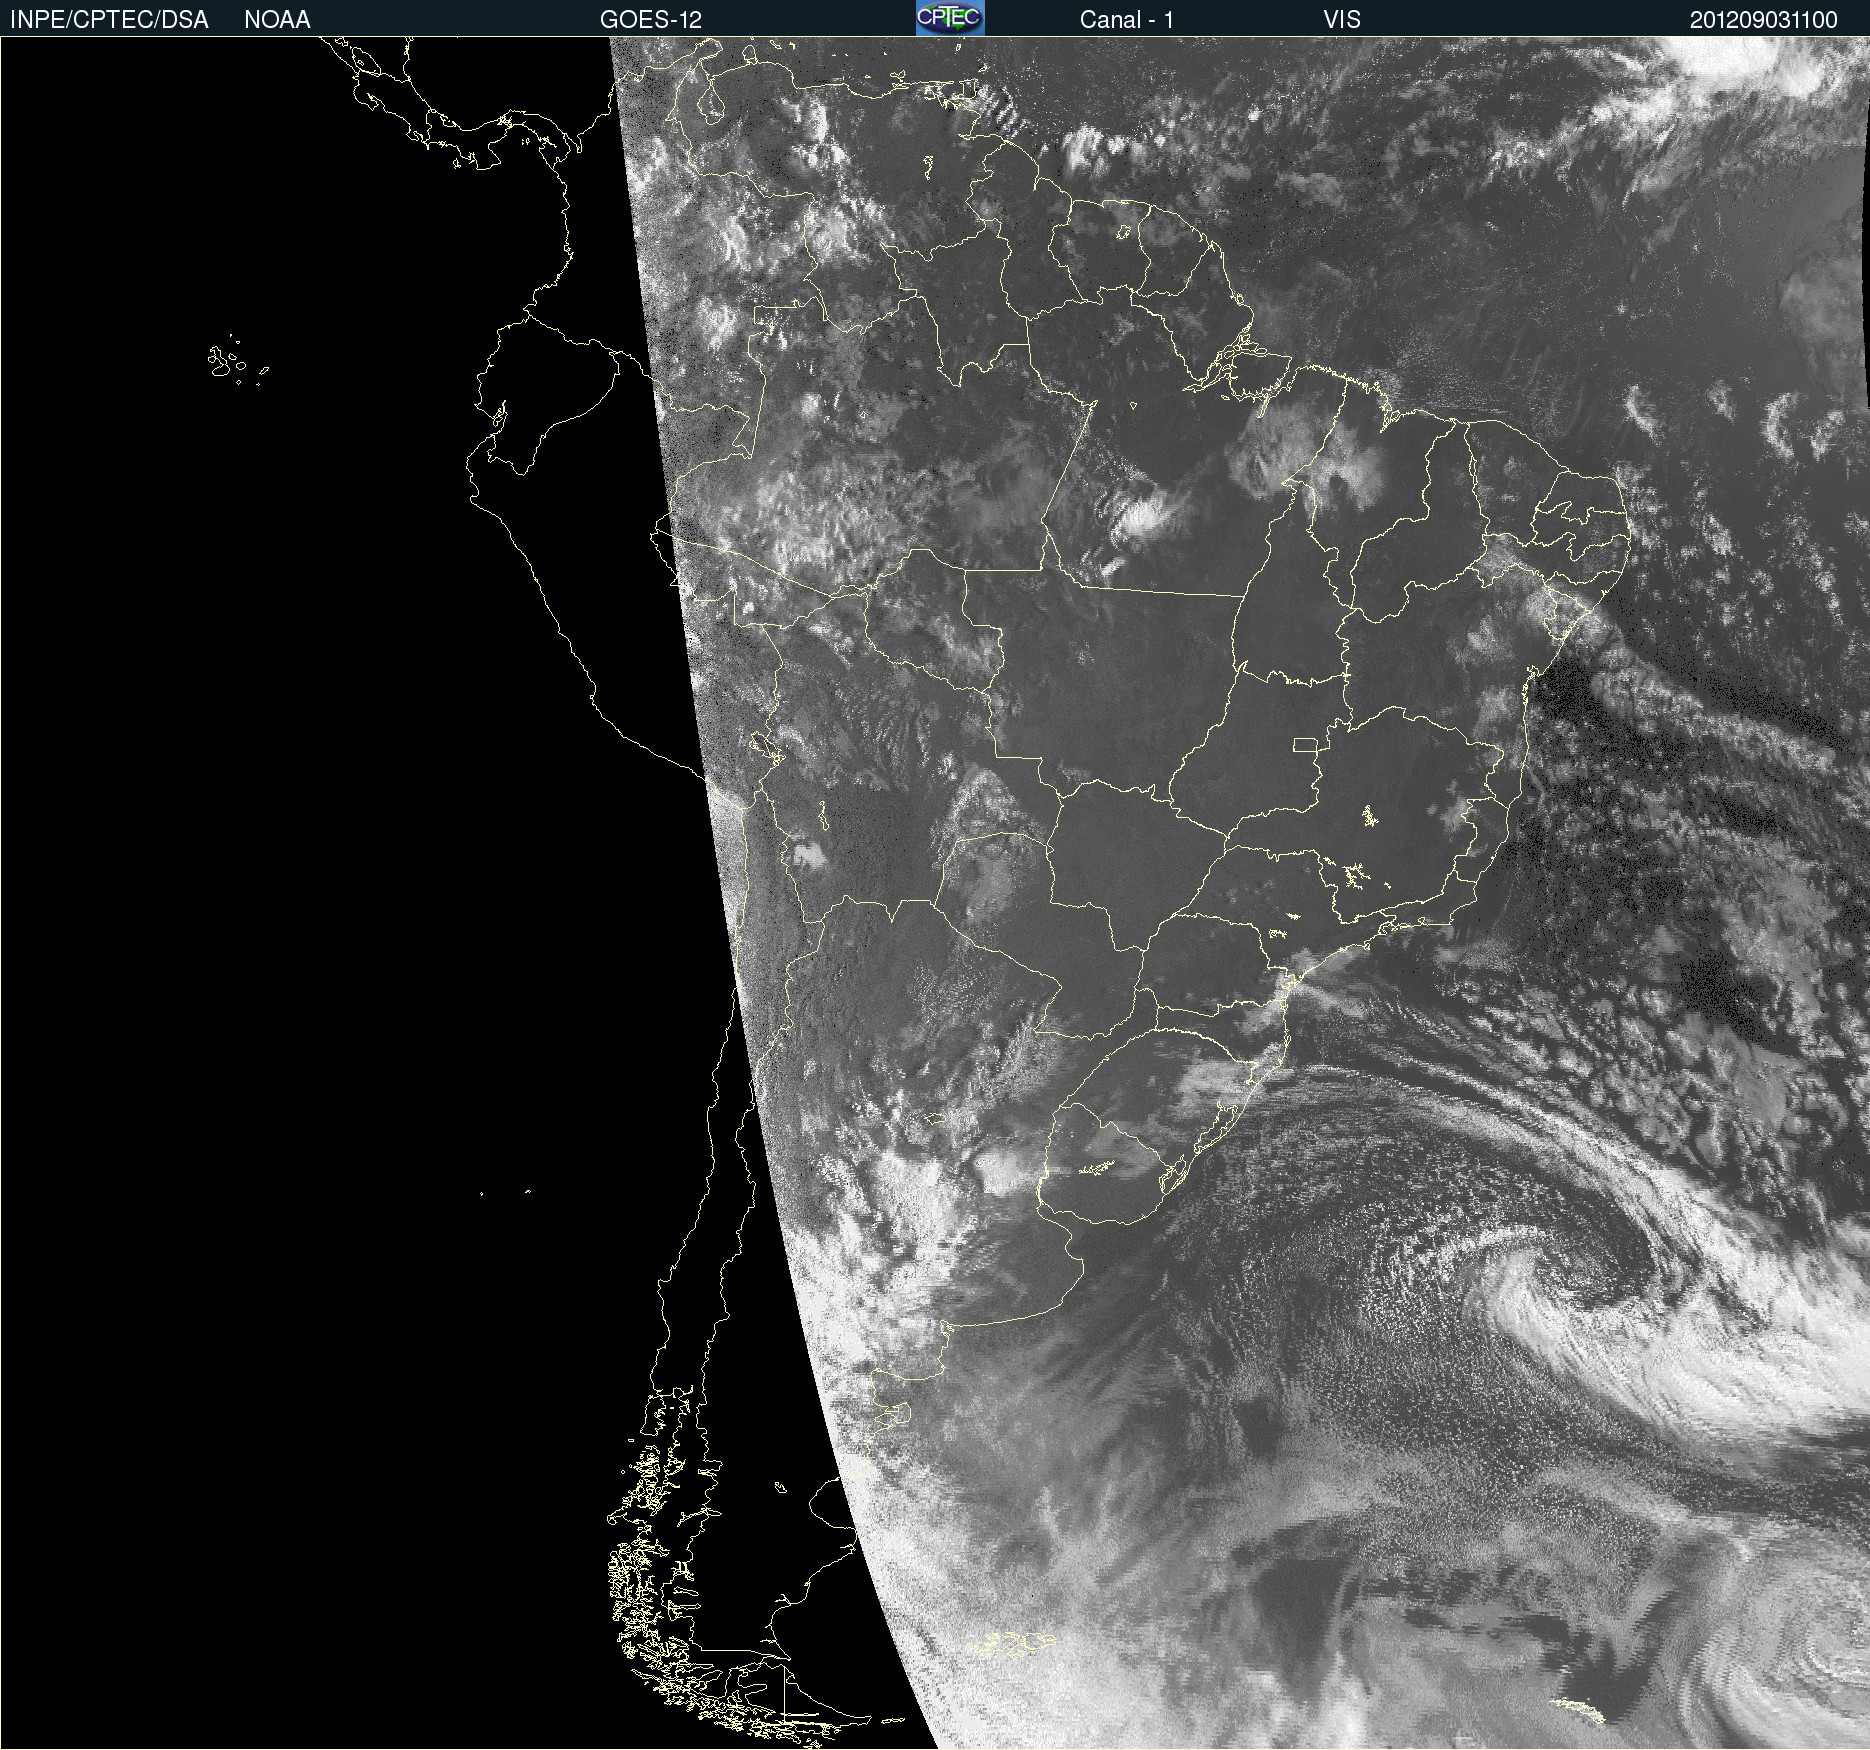Viewport: 1870px width, 1750px height.
Task: Select the 'NOAA' label in the header
Action: tap(277, 20)
